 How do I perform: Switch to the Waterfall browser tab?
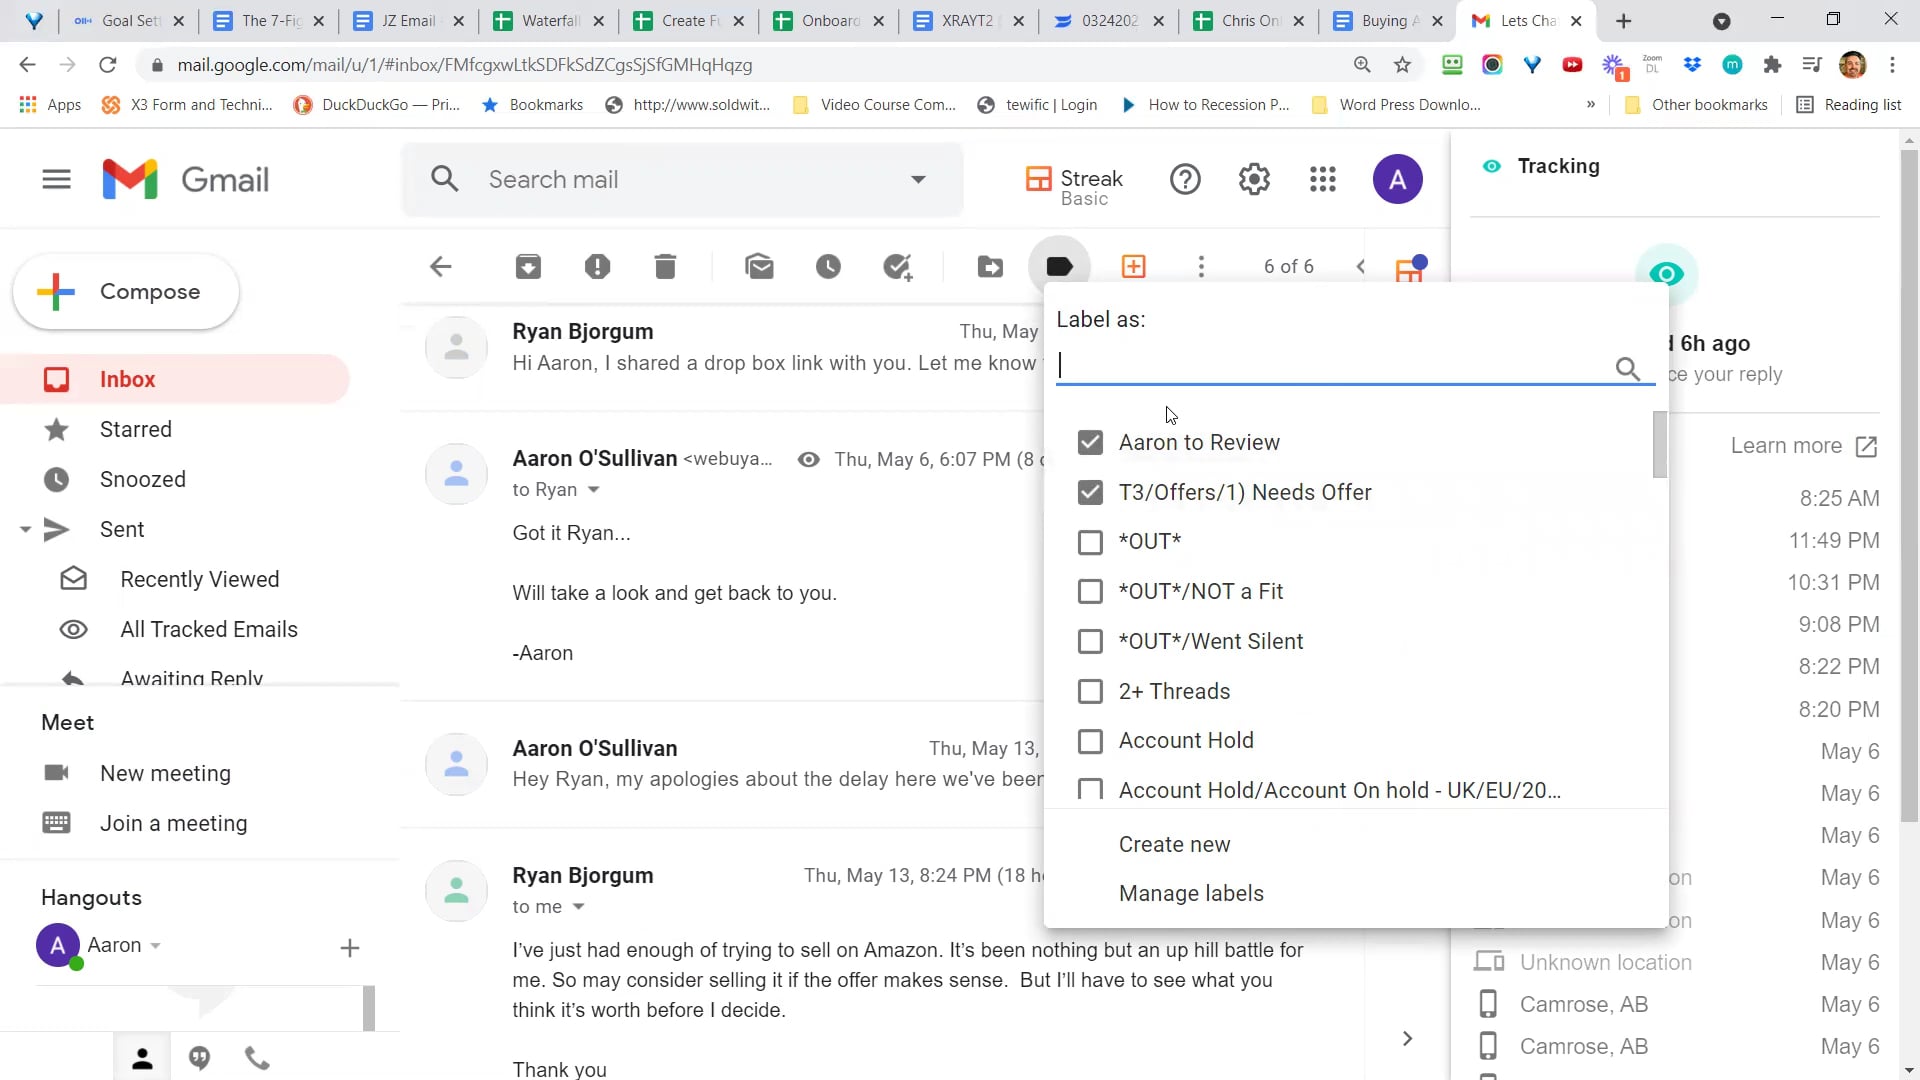pyautogui.click(x=548, y=21)
